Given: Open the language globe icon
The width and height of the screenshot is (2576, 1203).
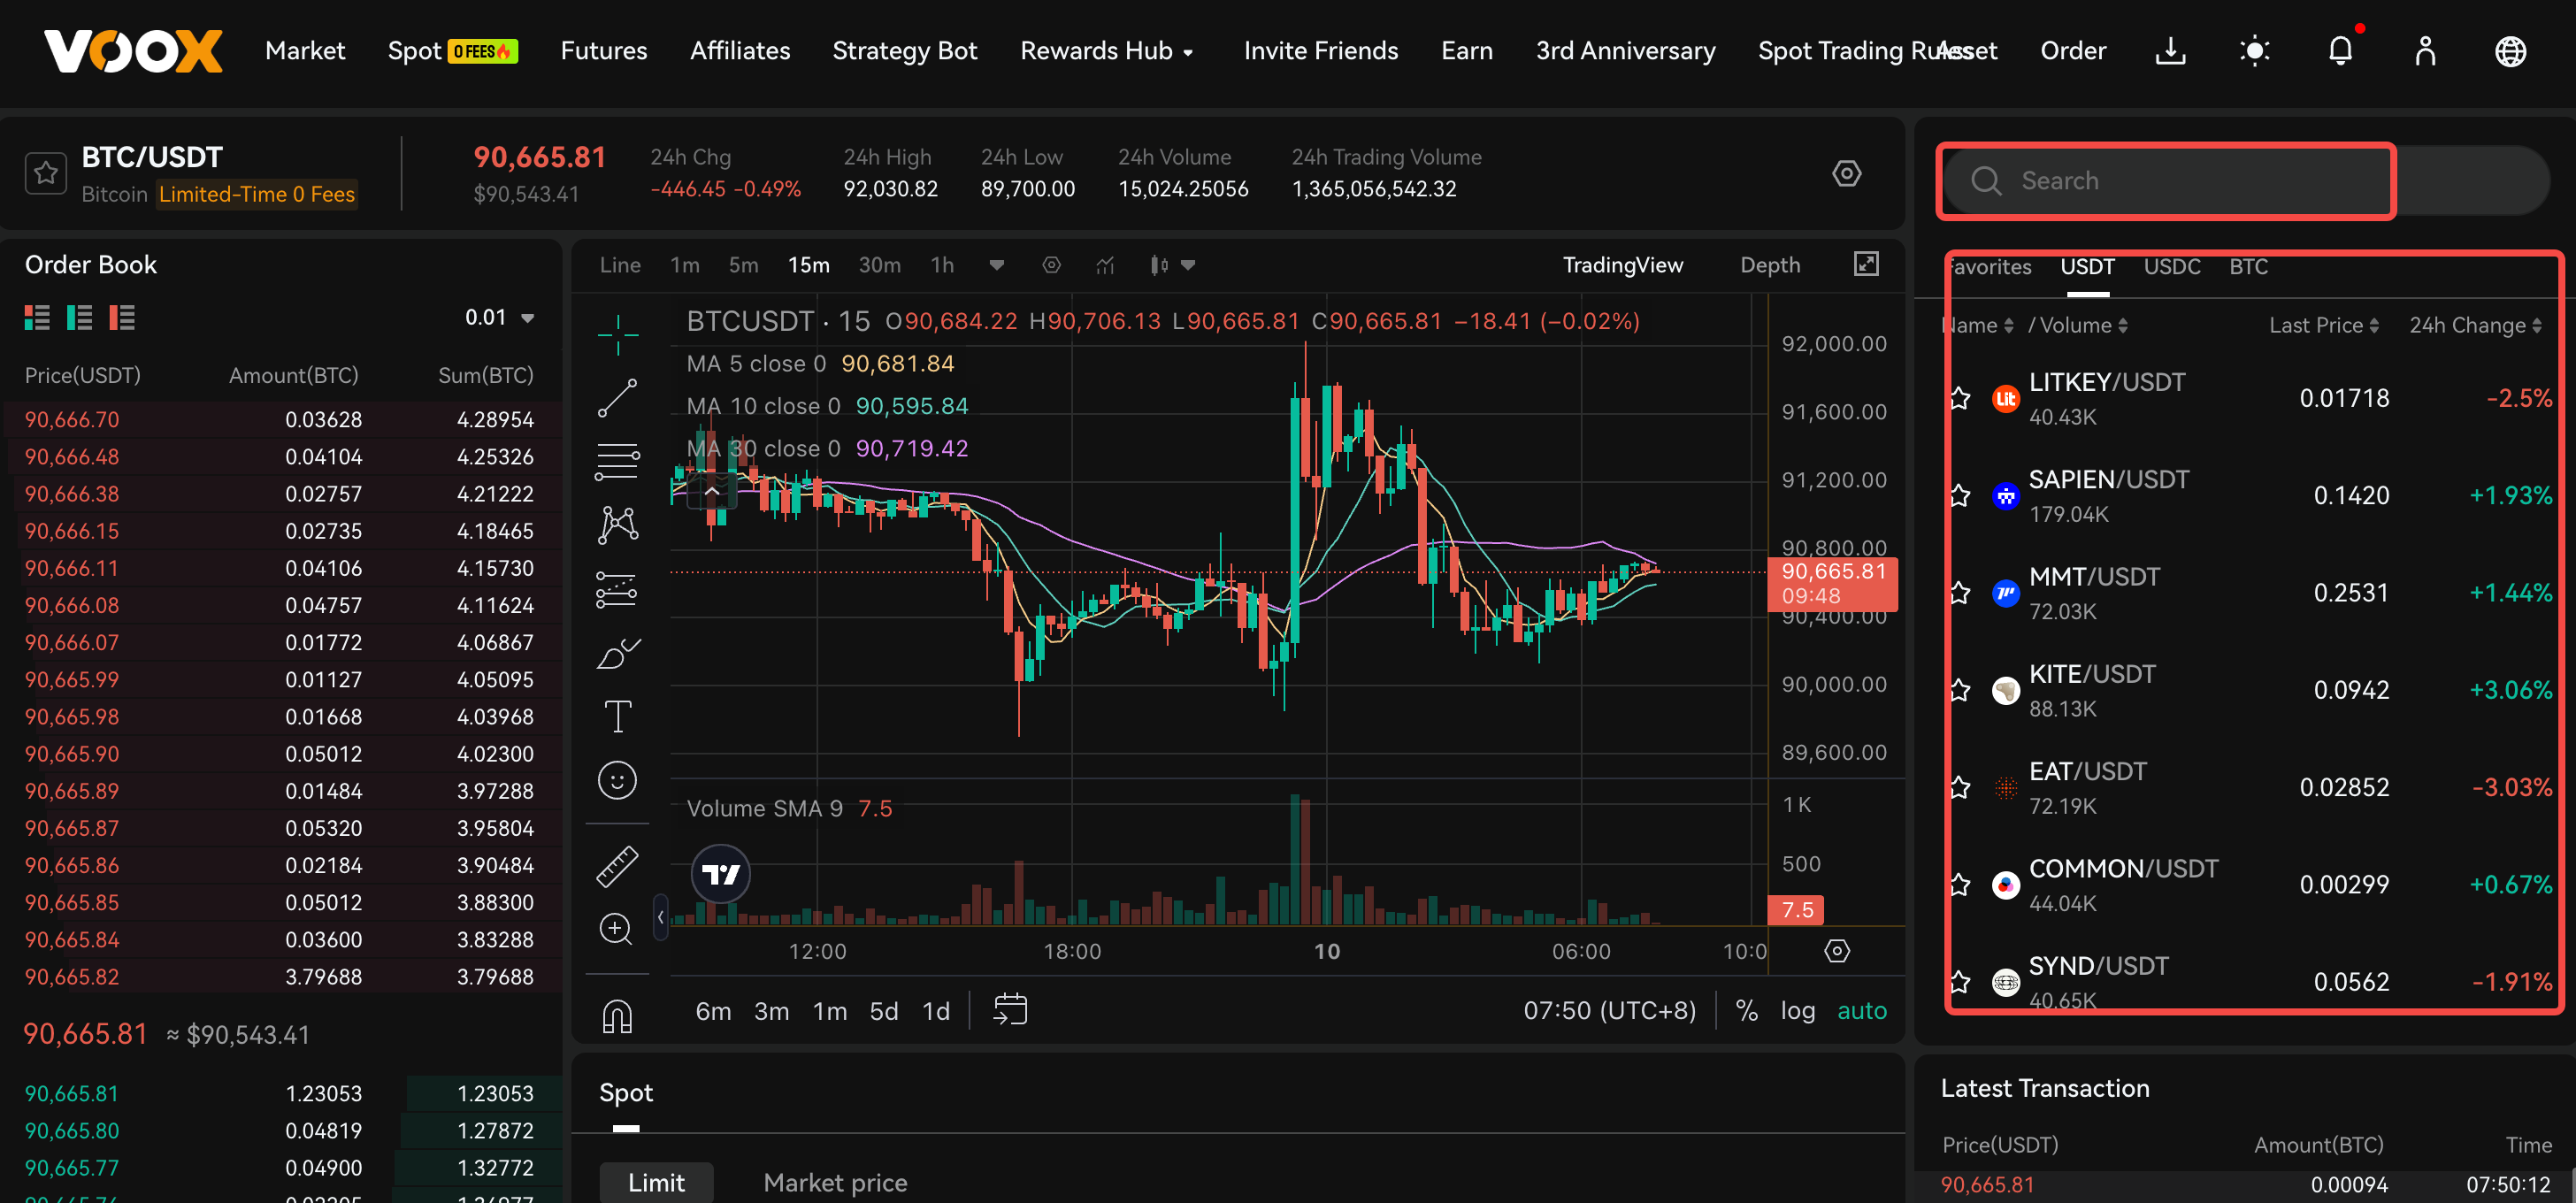Looking at the screenshot, I should pos(2510,51).
